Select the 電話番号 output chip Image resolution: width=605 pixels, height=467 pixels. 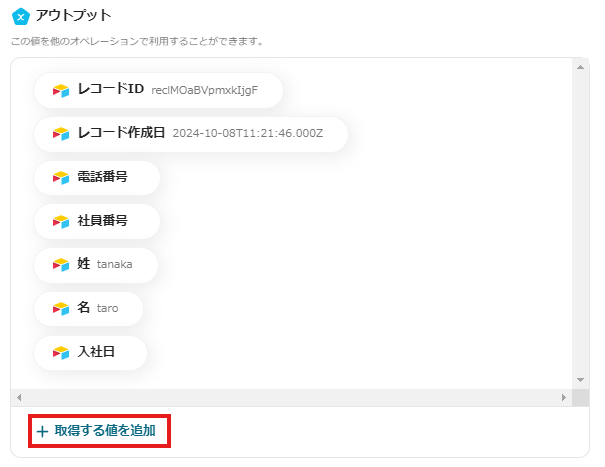pyautogui.click(x=97, y=177)
